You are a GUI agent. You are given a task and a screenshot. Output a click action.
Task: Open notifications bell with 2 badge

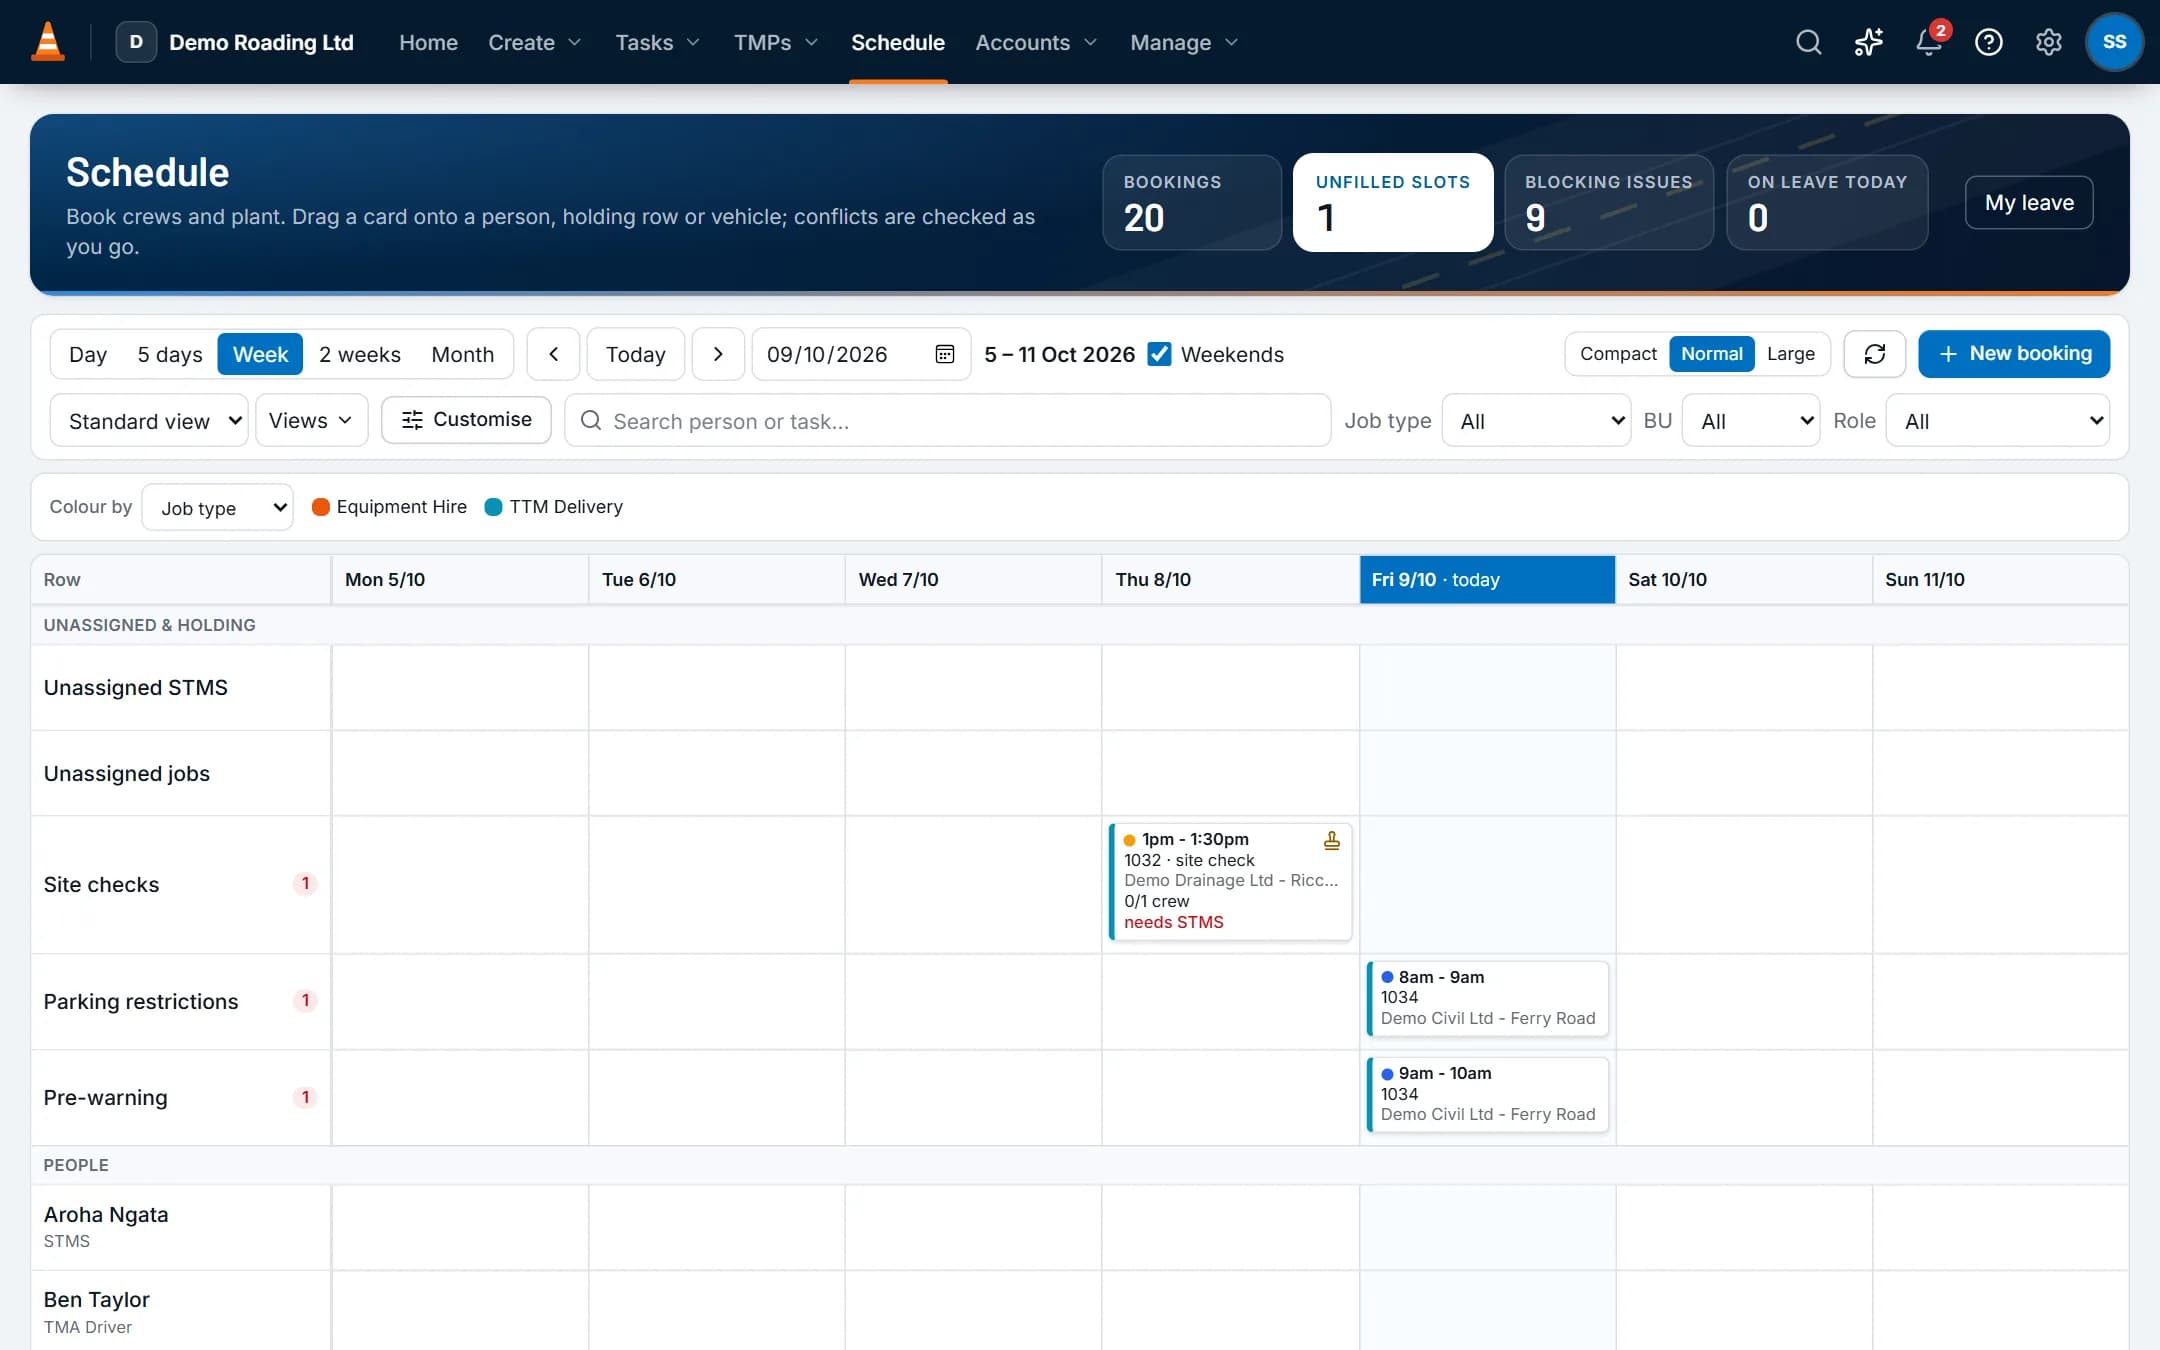[1929, 42]
